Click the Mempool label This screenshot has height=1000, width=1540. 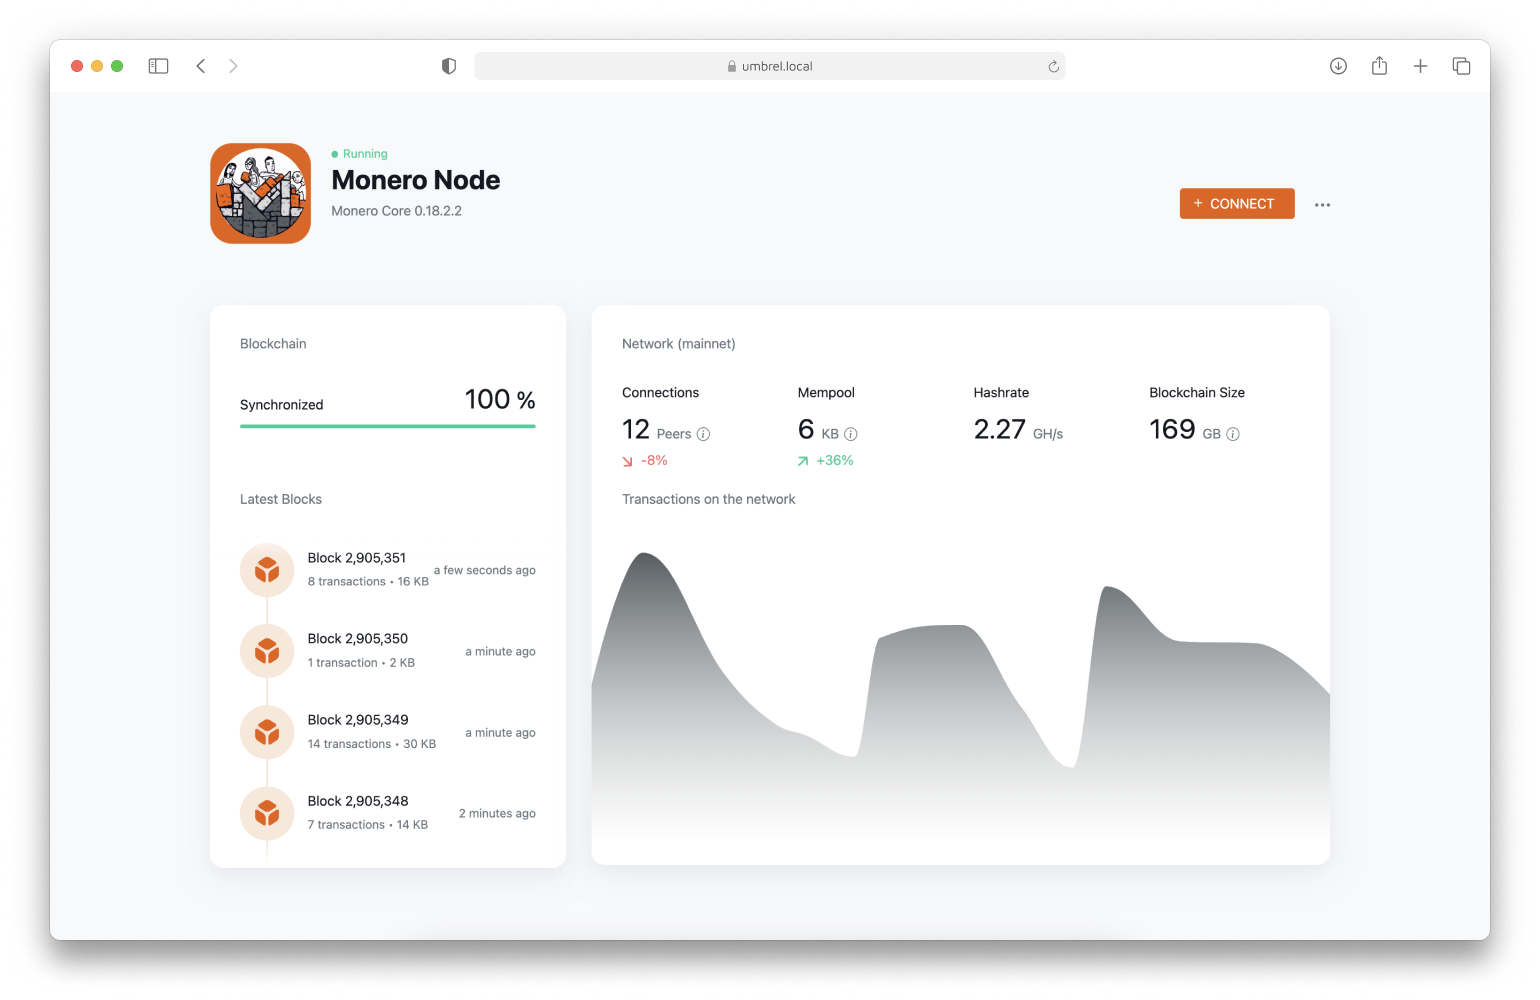[826, 393]
